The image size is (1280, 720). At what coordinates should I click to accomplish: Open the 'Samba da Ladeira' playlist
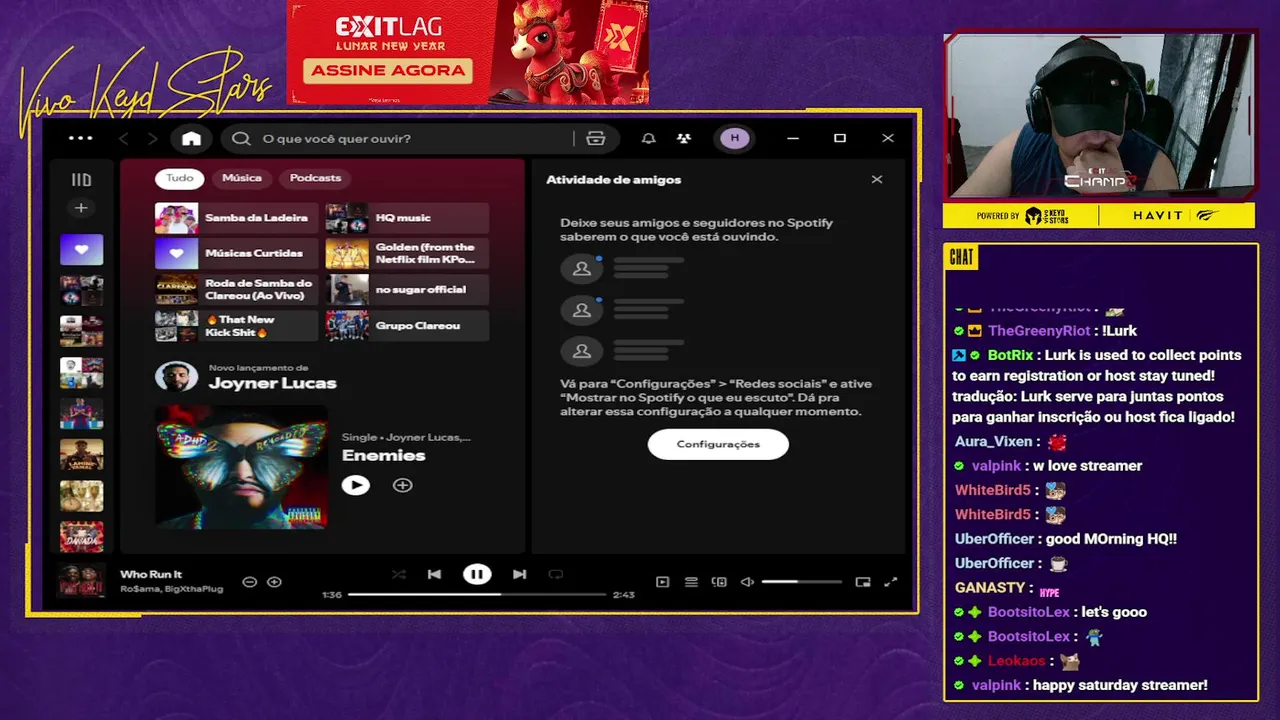(236, 218)
